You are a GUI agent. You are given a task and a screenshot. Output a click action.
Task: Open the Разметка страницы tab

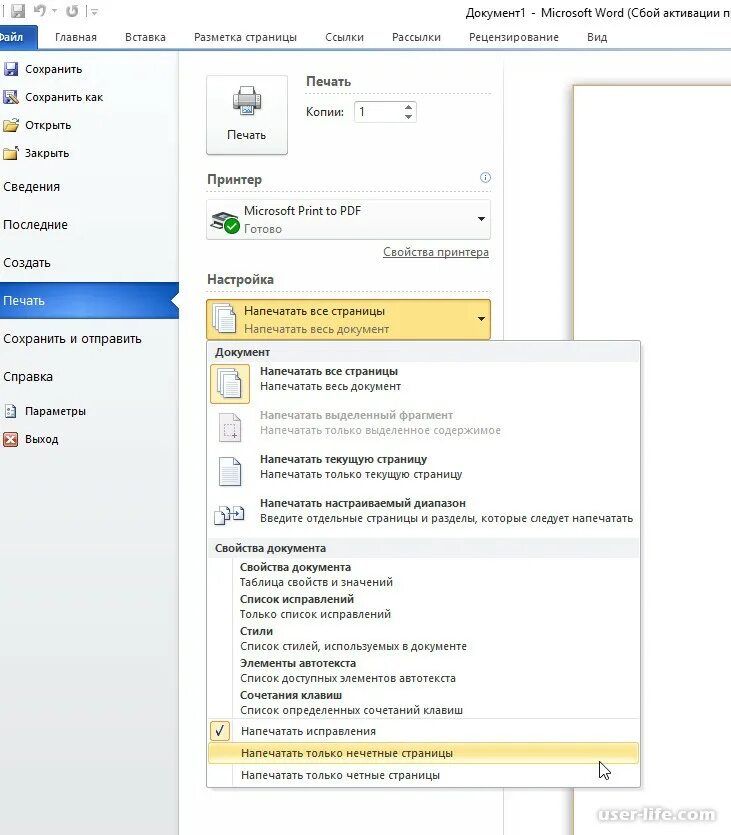[245, 37]
